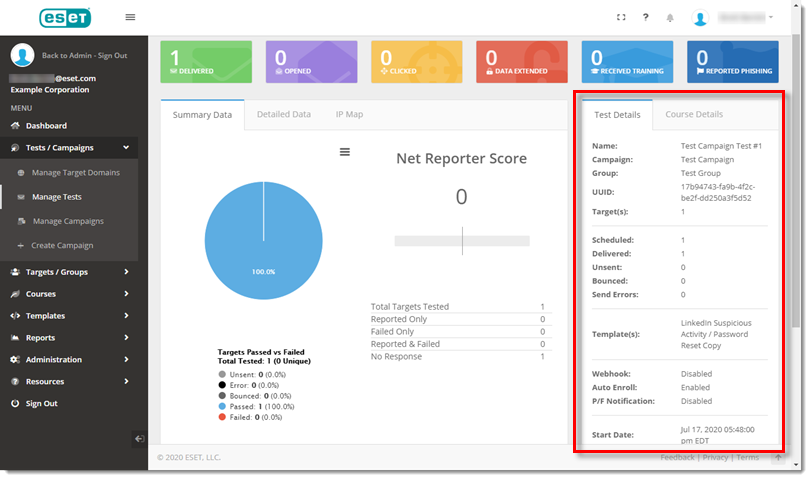The width and height of the screenshot is (810, 479).
Task: Click the Delivered green stat card
Action: point(206,62)
